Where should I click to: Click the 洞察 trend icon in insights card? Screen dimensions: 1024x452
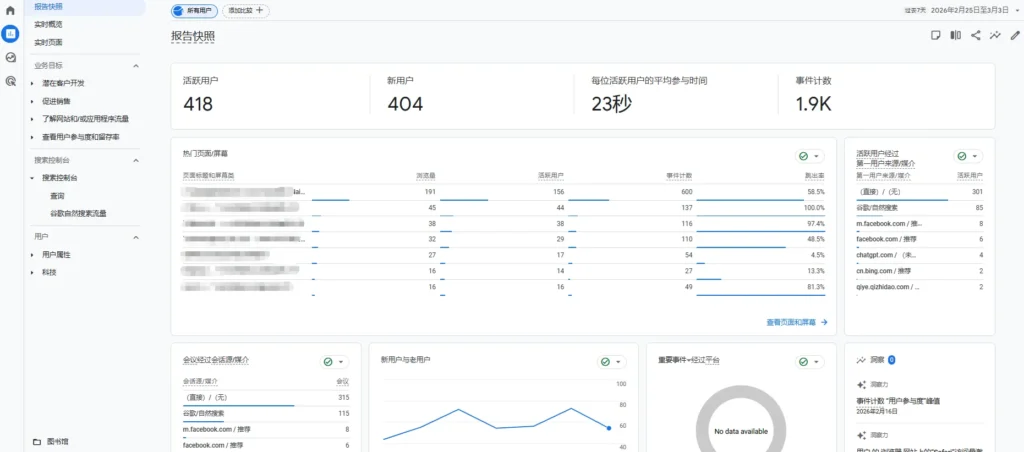(x=861, y=360)
